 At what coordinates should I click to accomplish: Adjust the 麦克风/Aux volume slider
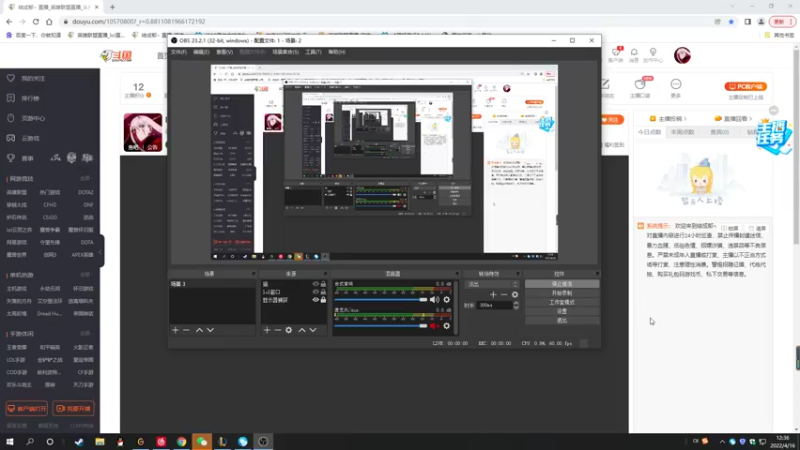coord(381,326)
